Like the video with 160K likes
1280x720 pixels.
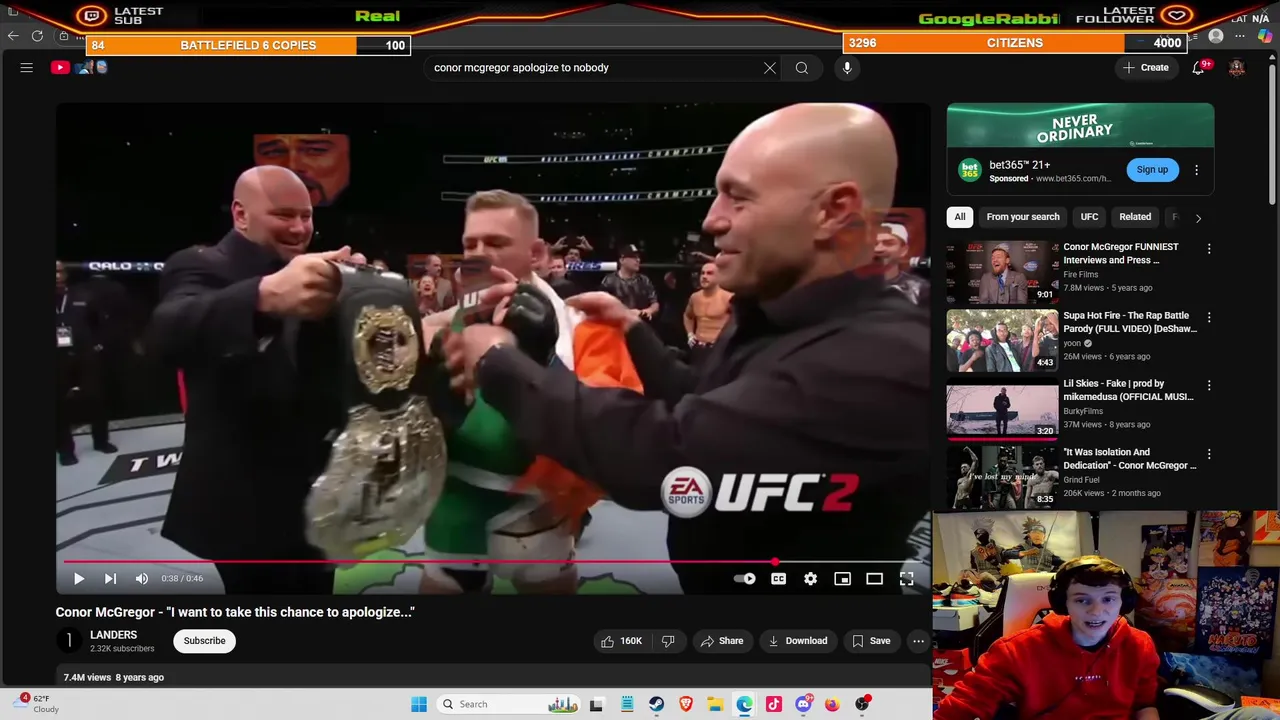pyautogui.click(x=622, y=641)
